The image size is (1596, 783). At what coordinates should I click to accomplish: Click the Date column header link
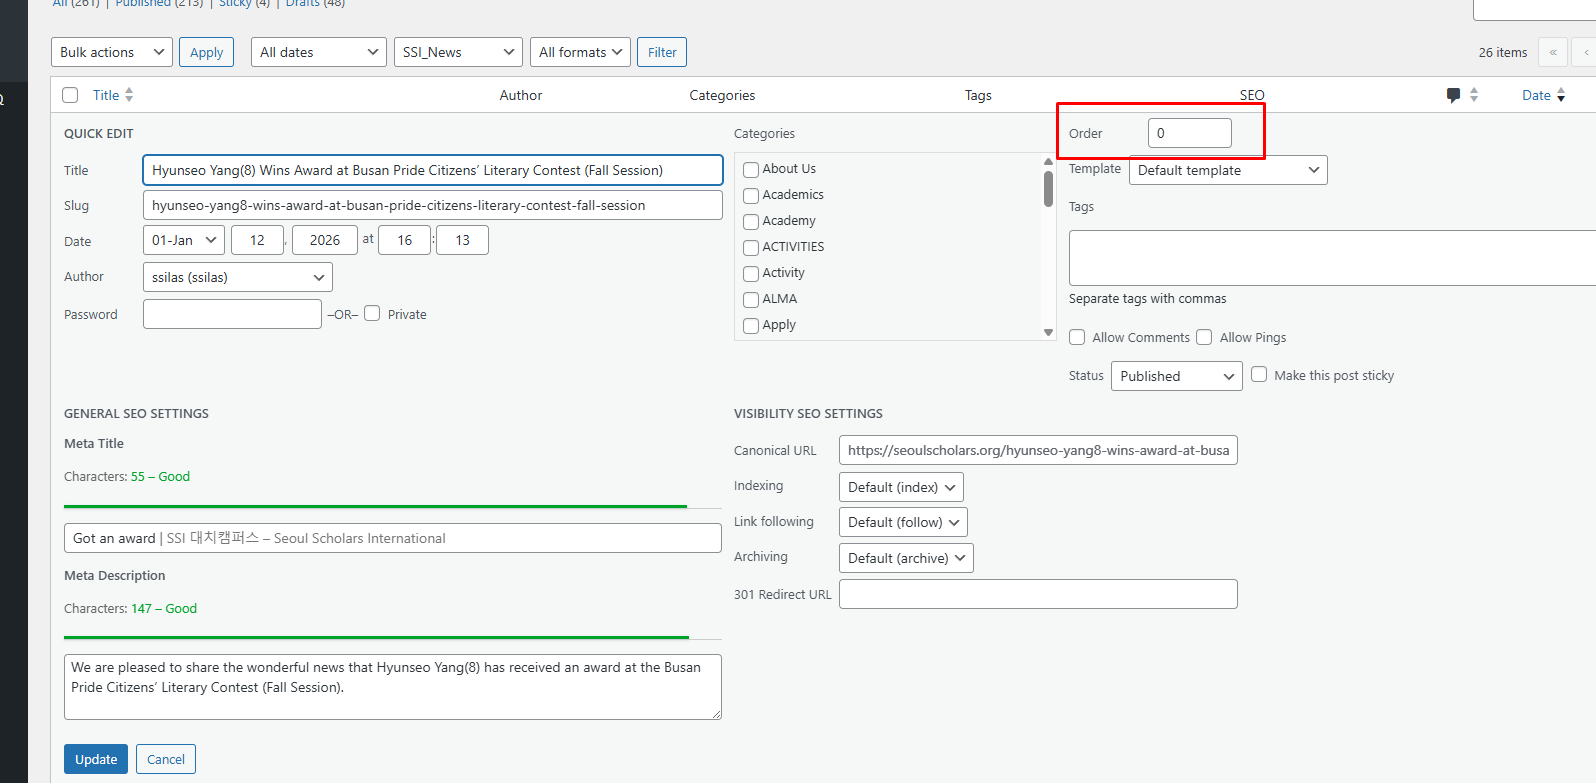pyautogui.click(x=1536, y=95)
